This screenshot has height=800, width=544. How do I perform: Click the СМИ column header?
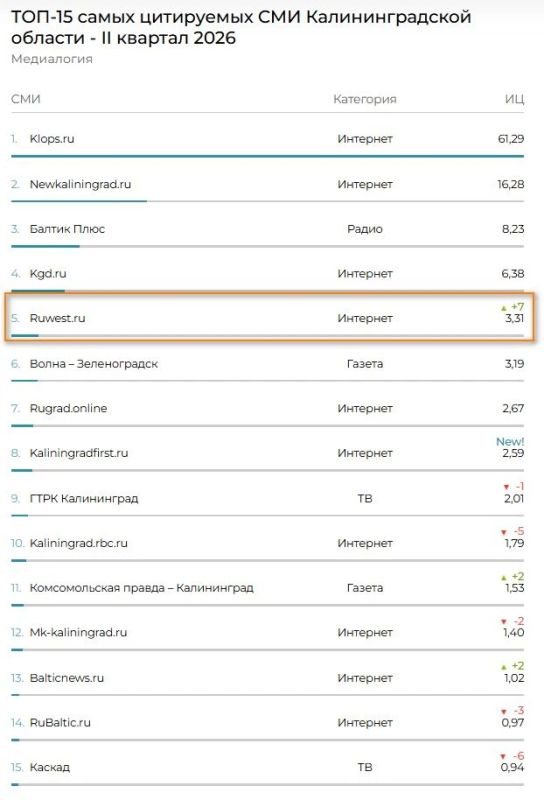(x=26, y=99)
